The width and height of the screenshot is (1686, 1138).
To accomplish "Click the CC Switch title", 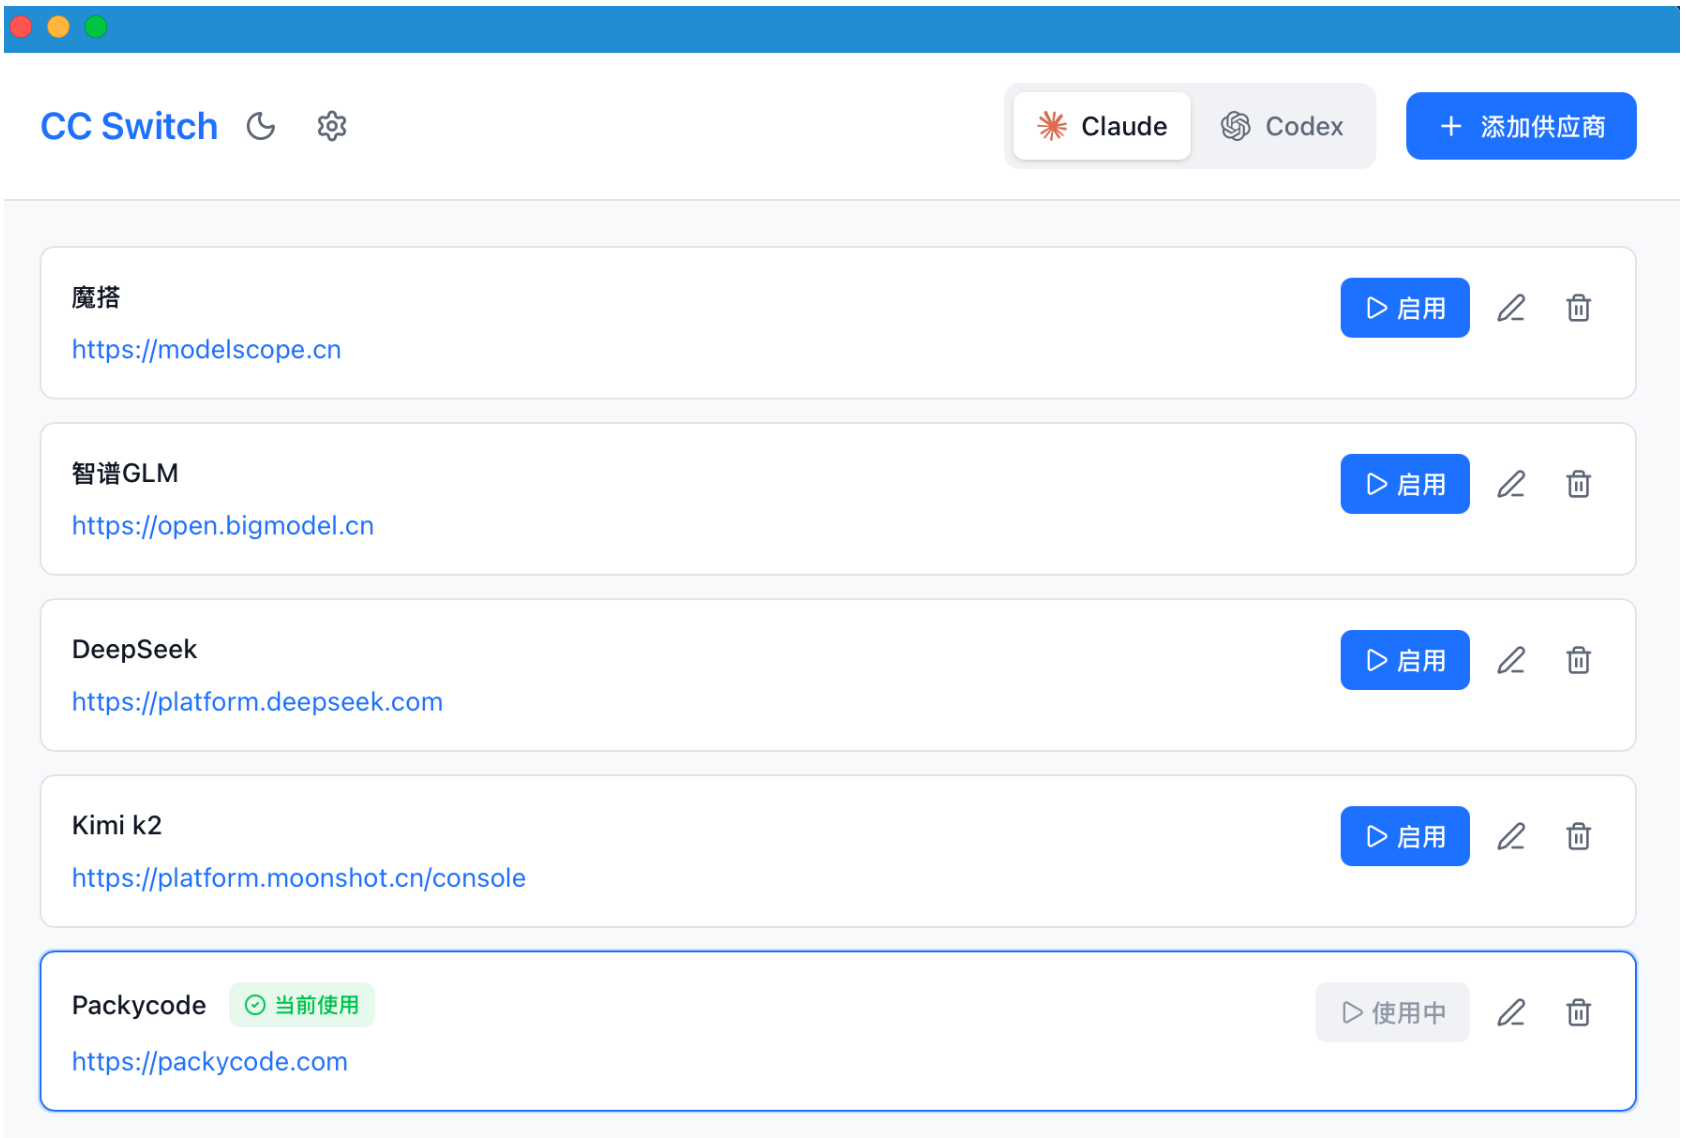I will tap(129, 126).
